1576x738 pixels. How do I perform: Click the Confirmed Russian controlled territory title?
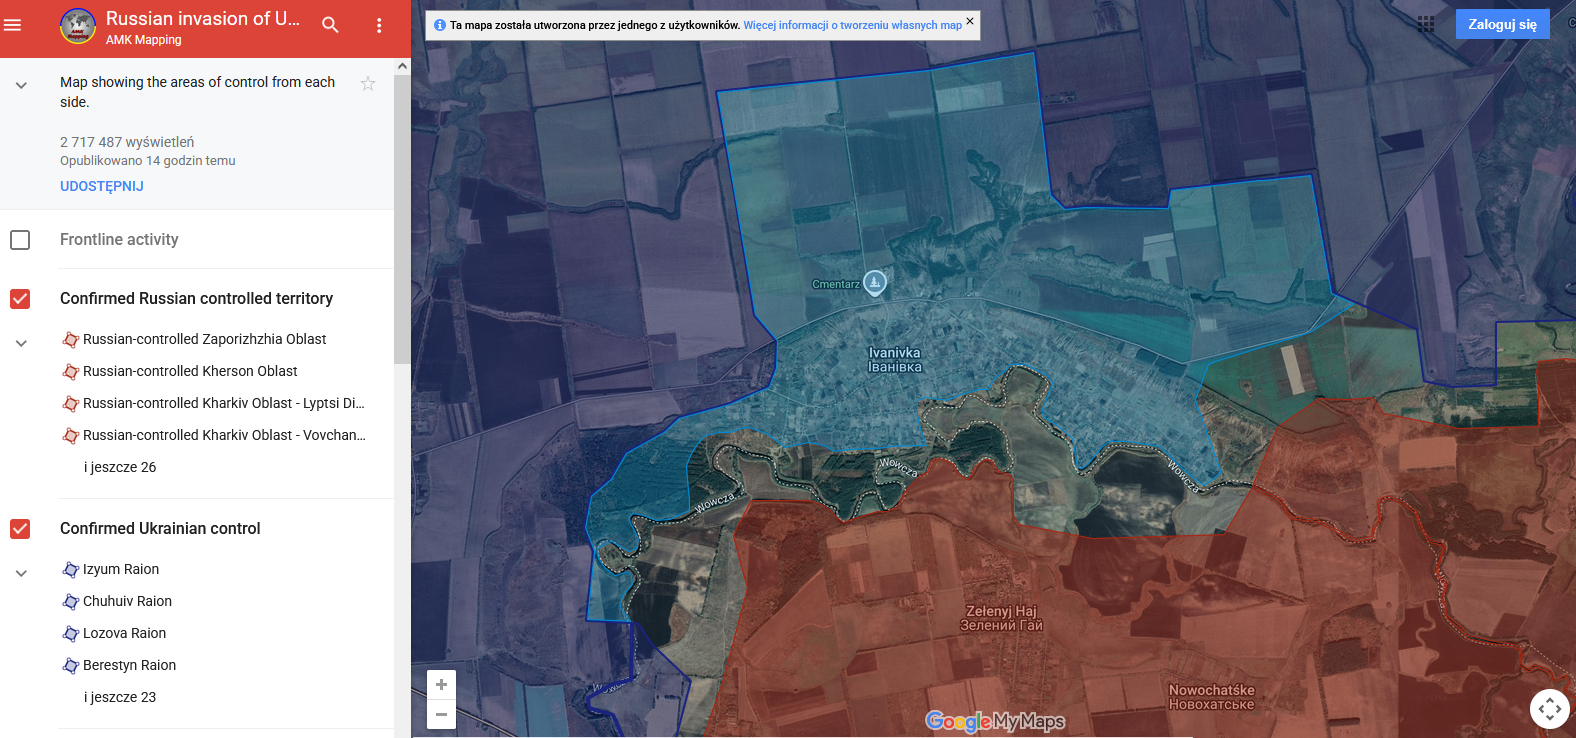[x=196, y=298]
